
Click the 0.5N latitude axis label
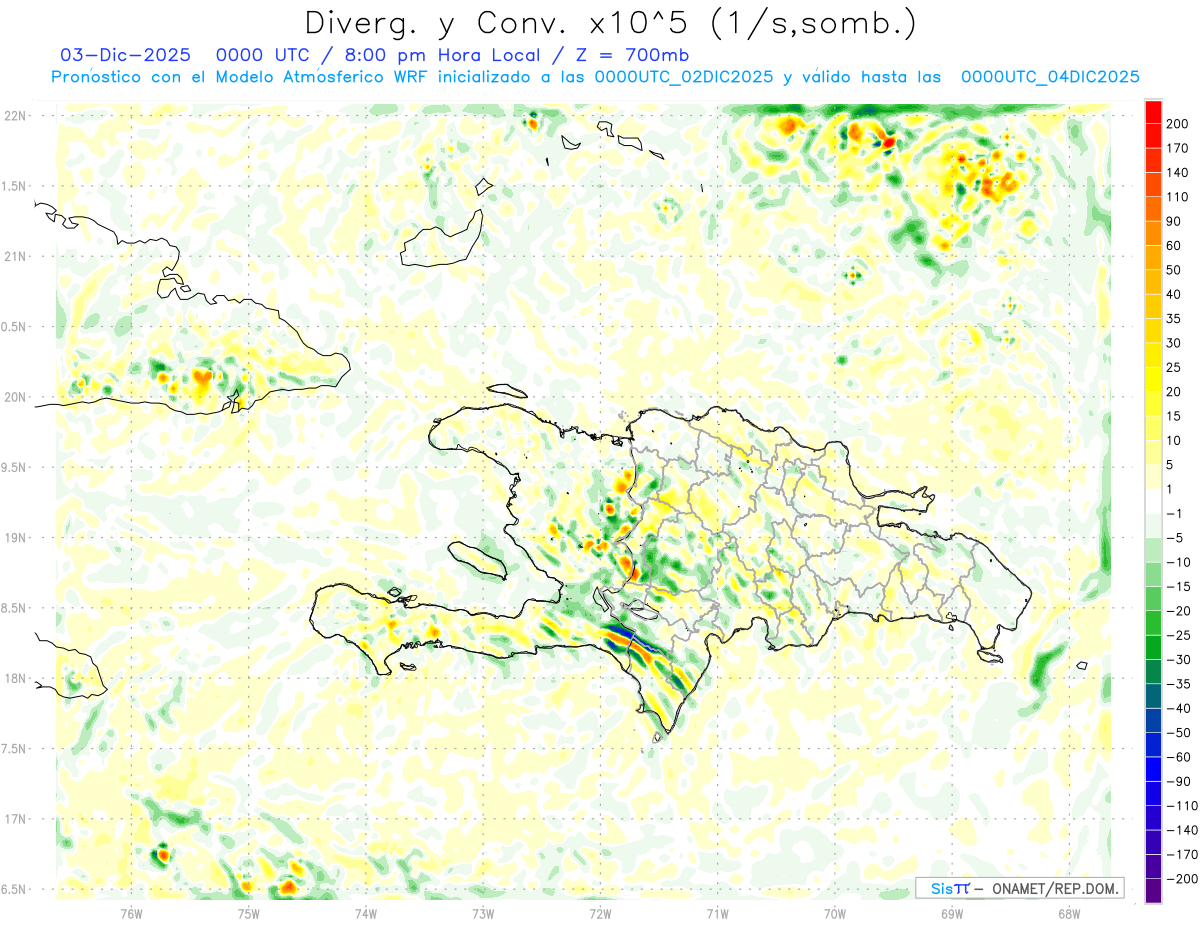pyautogui.click(x=15, y=327)
